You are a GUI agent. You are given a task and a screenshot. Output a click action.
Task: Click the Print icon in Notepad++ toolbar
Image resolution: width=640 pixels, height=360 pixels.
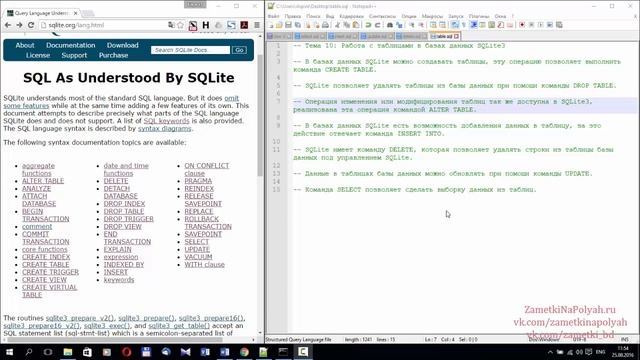coord(326,25)
